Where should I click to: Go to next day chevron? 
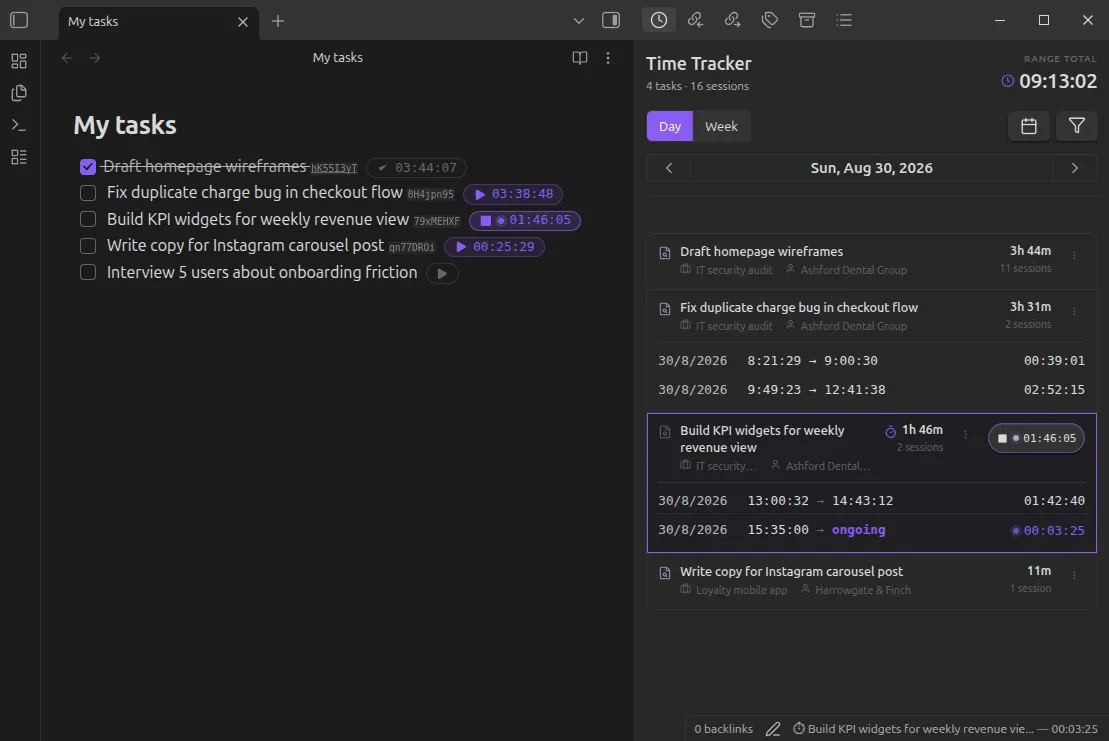pyautogui.click(x=1074, y=168)
